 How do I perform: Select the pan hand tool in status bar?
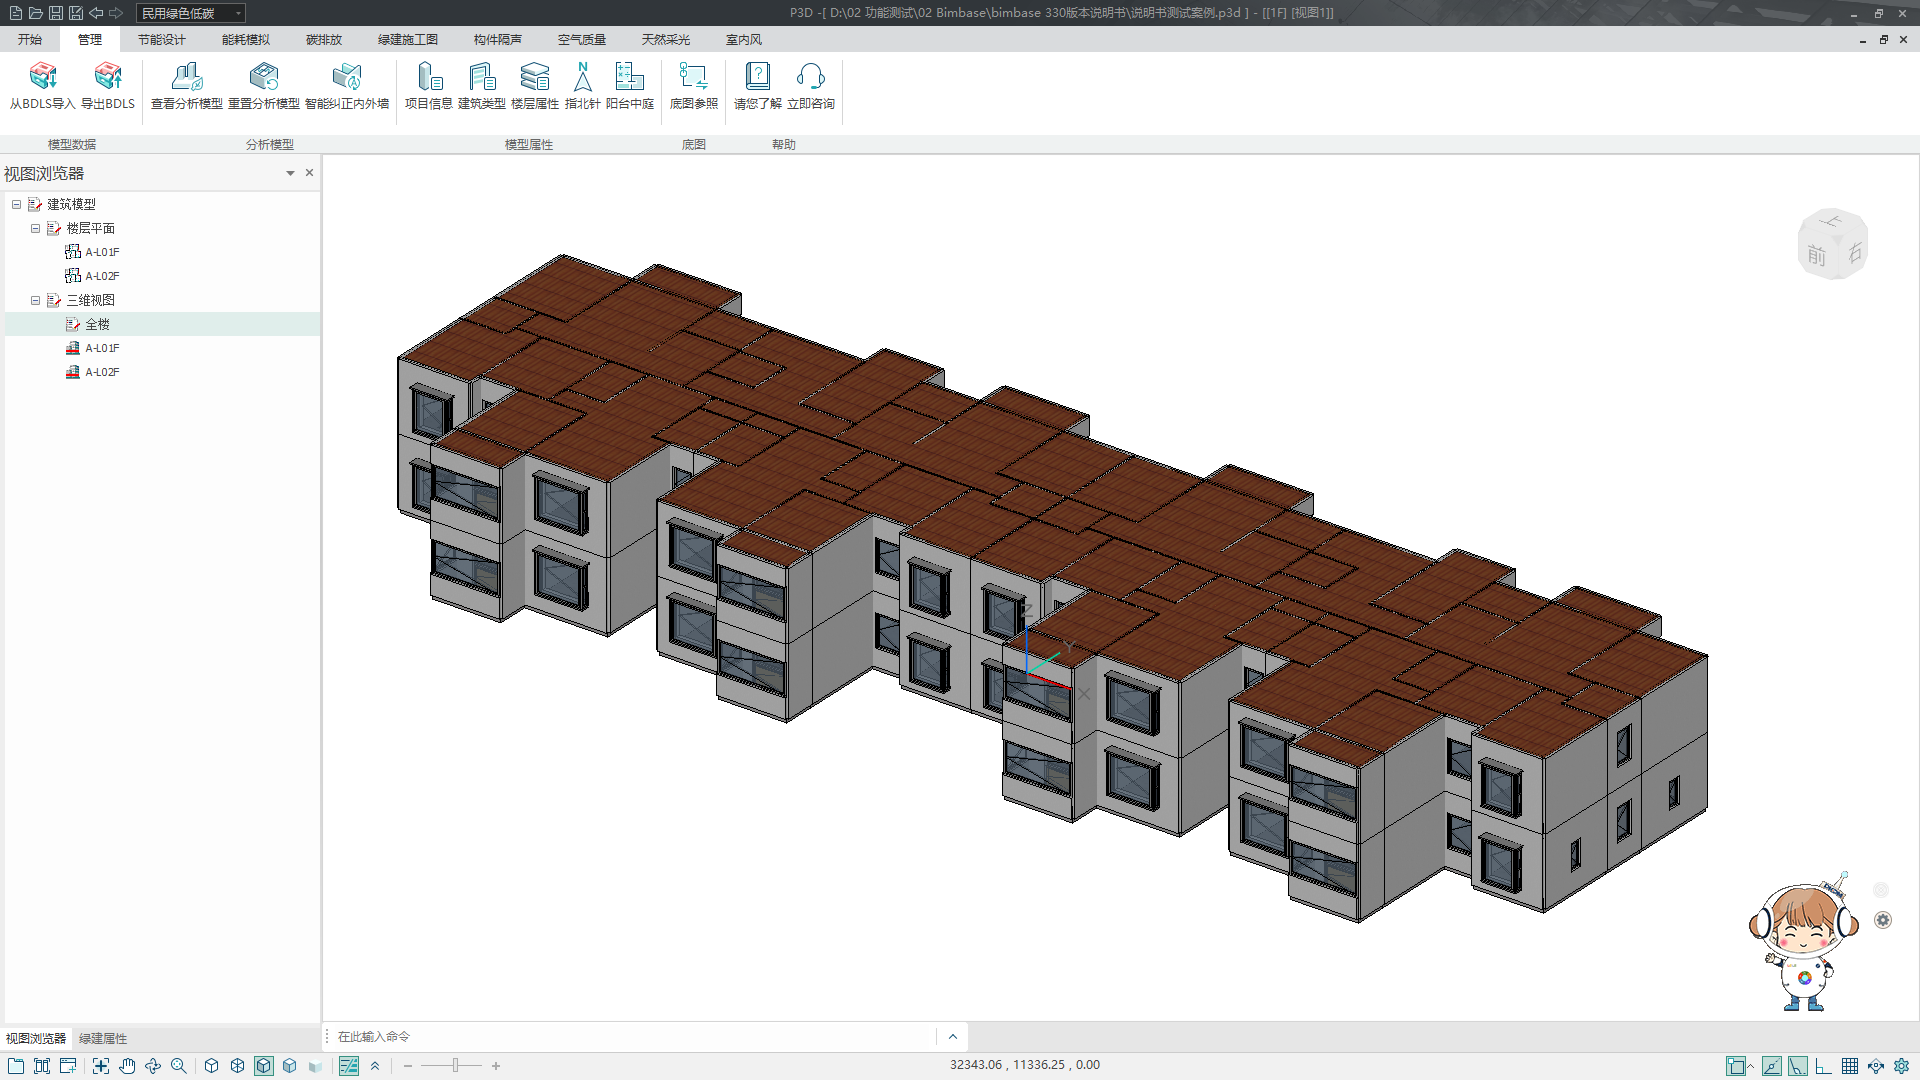coord(127,1066)
